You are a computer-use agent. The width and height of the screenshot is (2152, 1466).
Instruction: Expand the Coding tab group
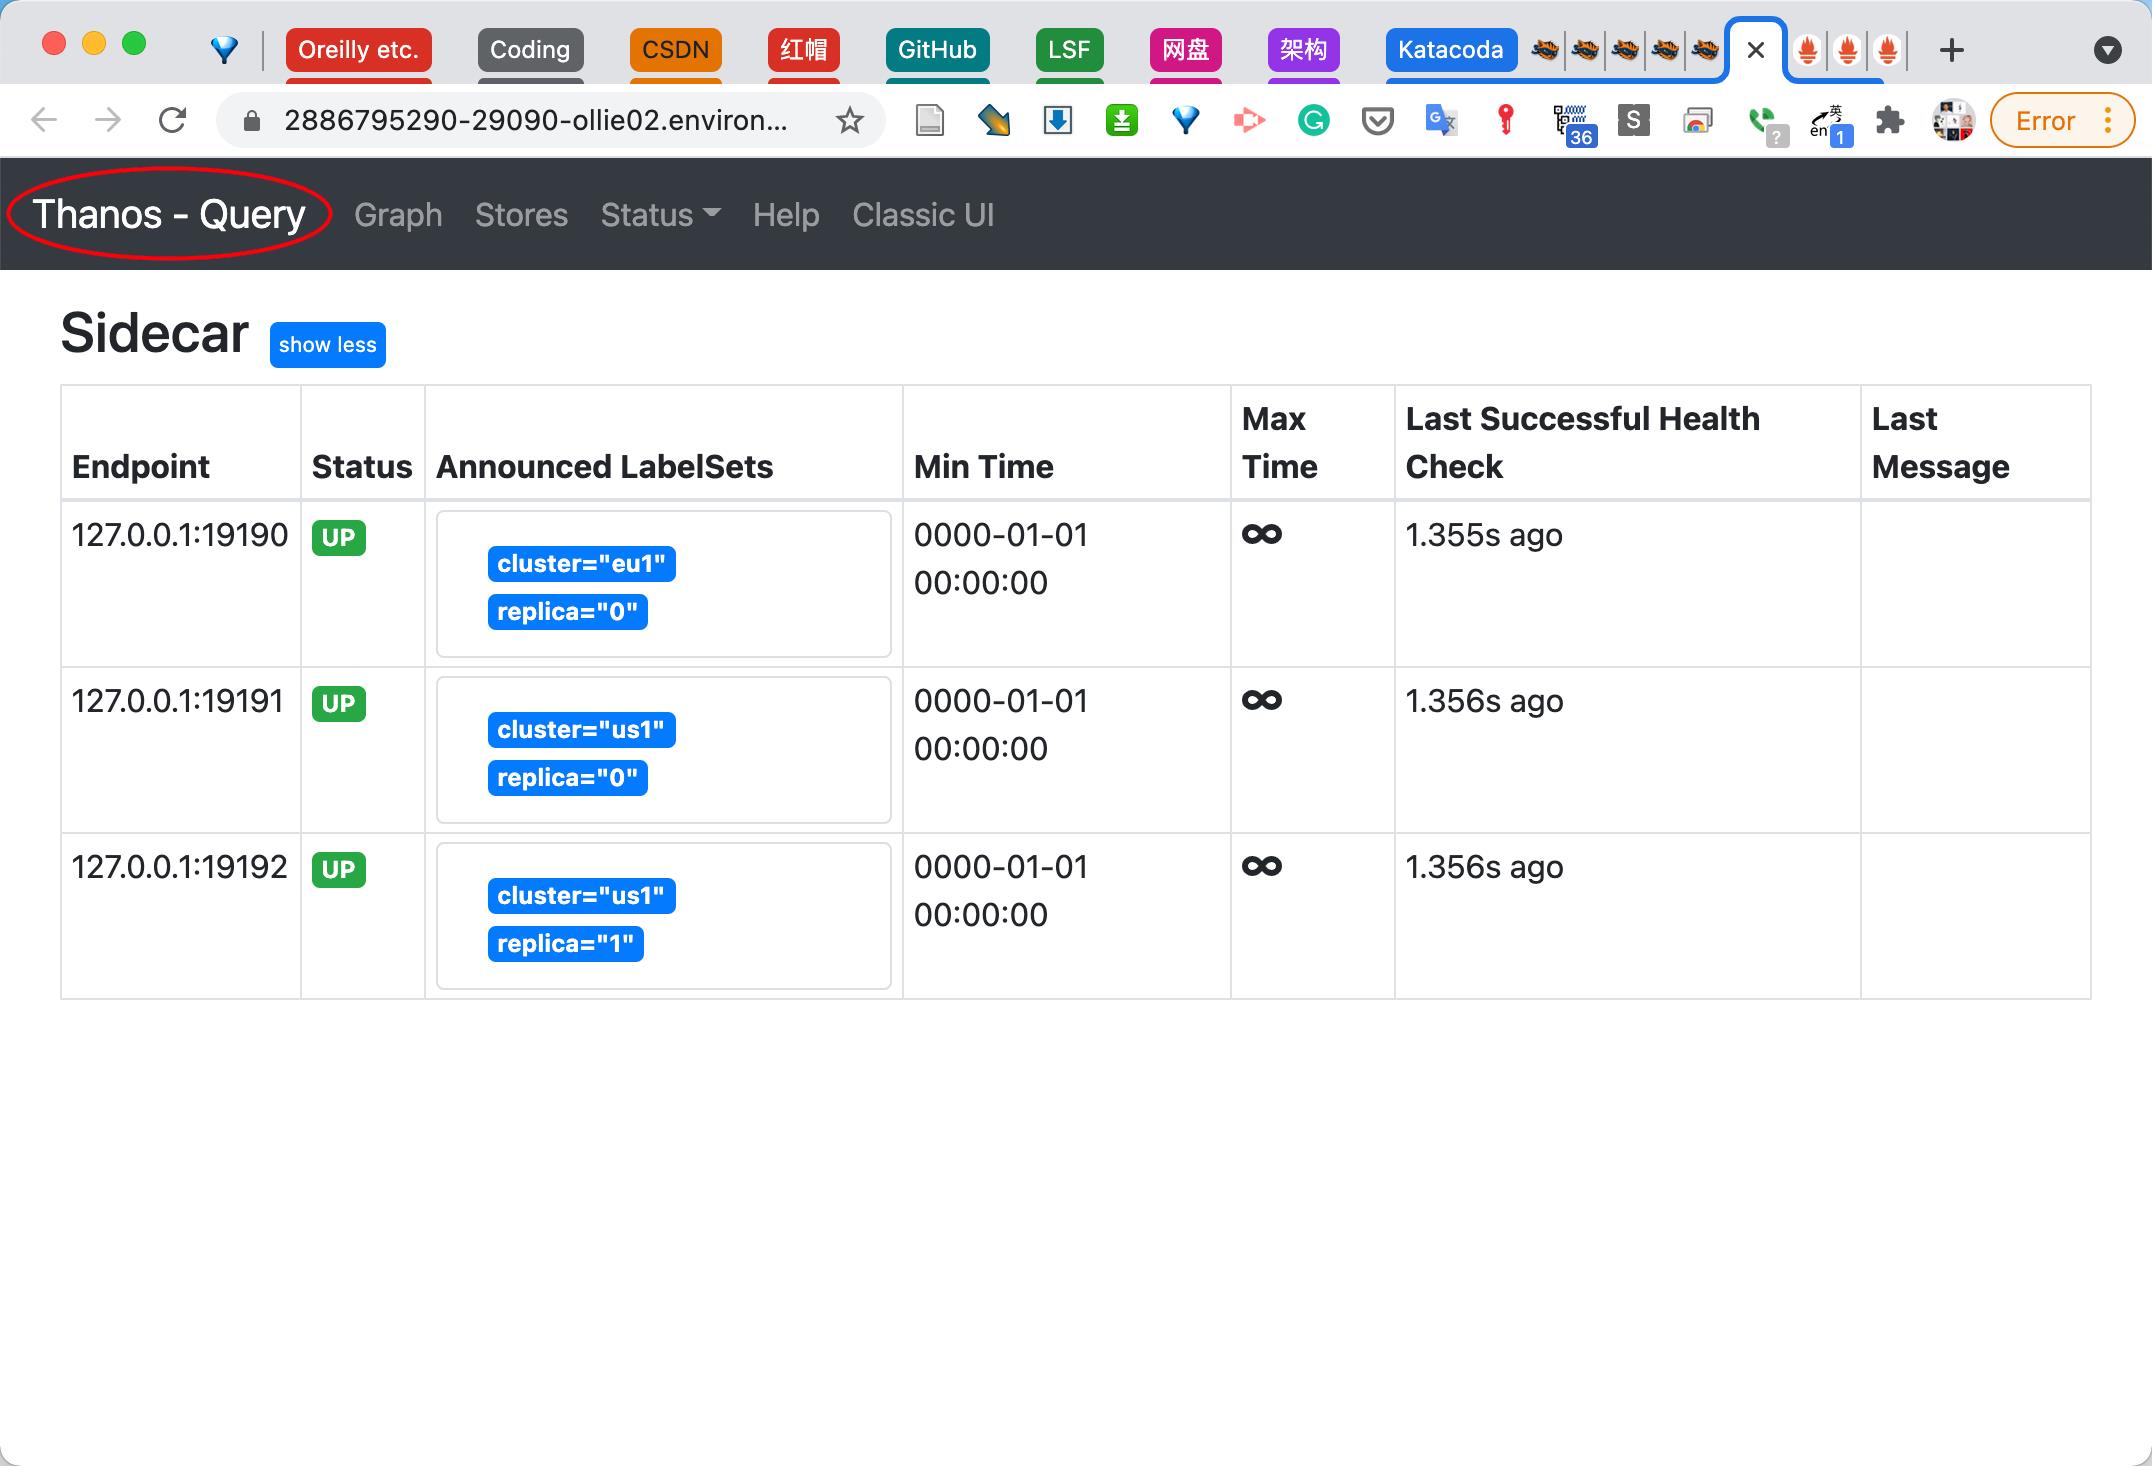coord(530,49)
